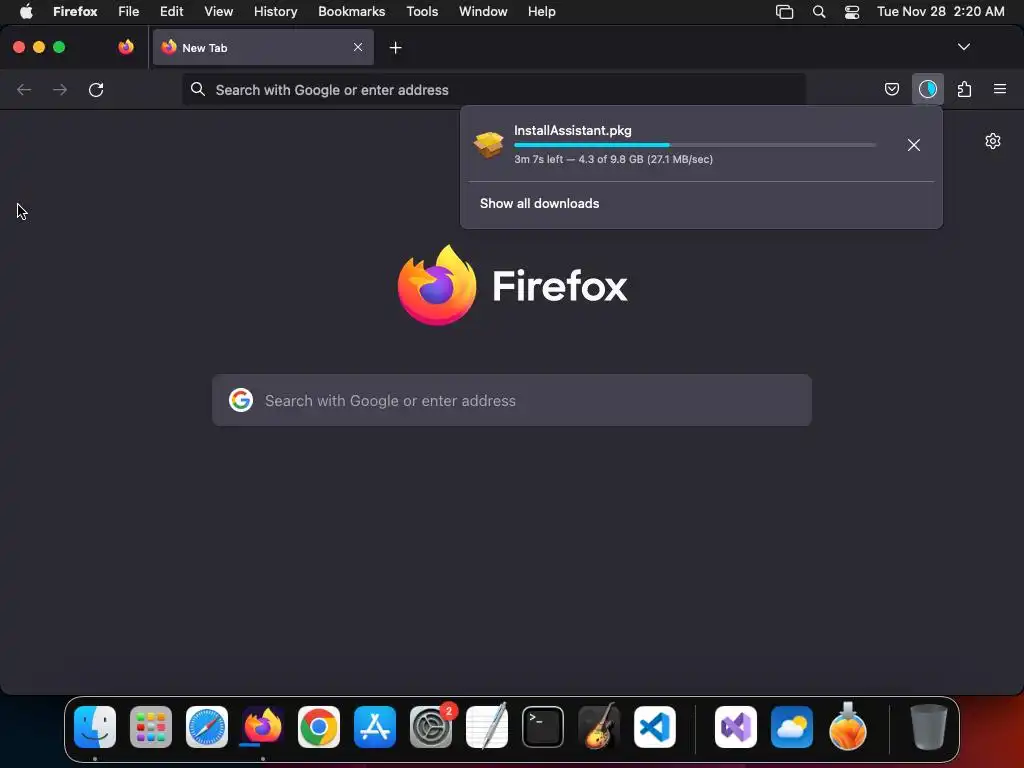Click the Google logo in search box
The width and height of the screenshot is (1024, 768).
coord(241,400)
